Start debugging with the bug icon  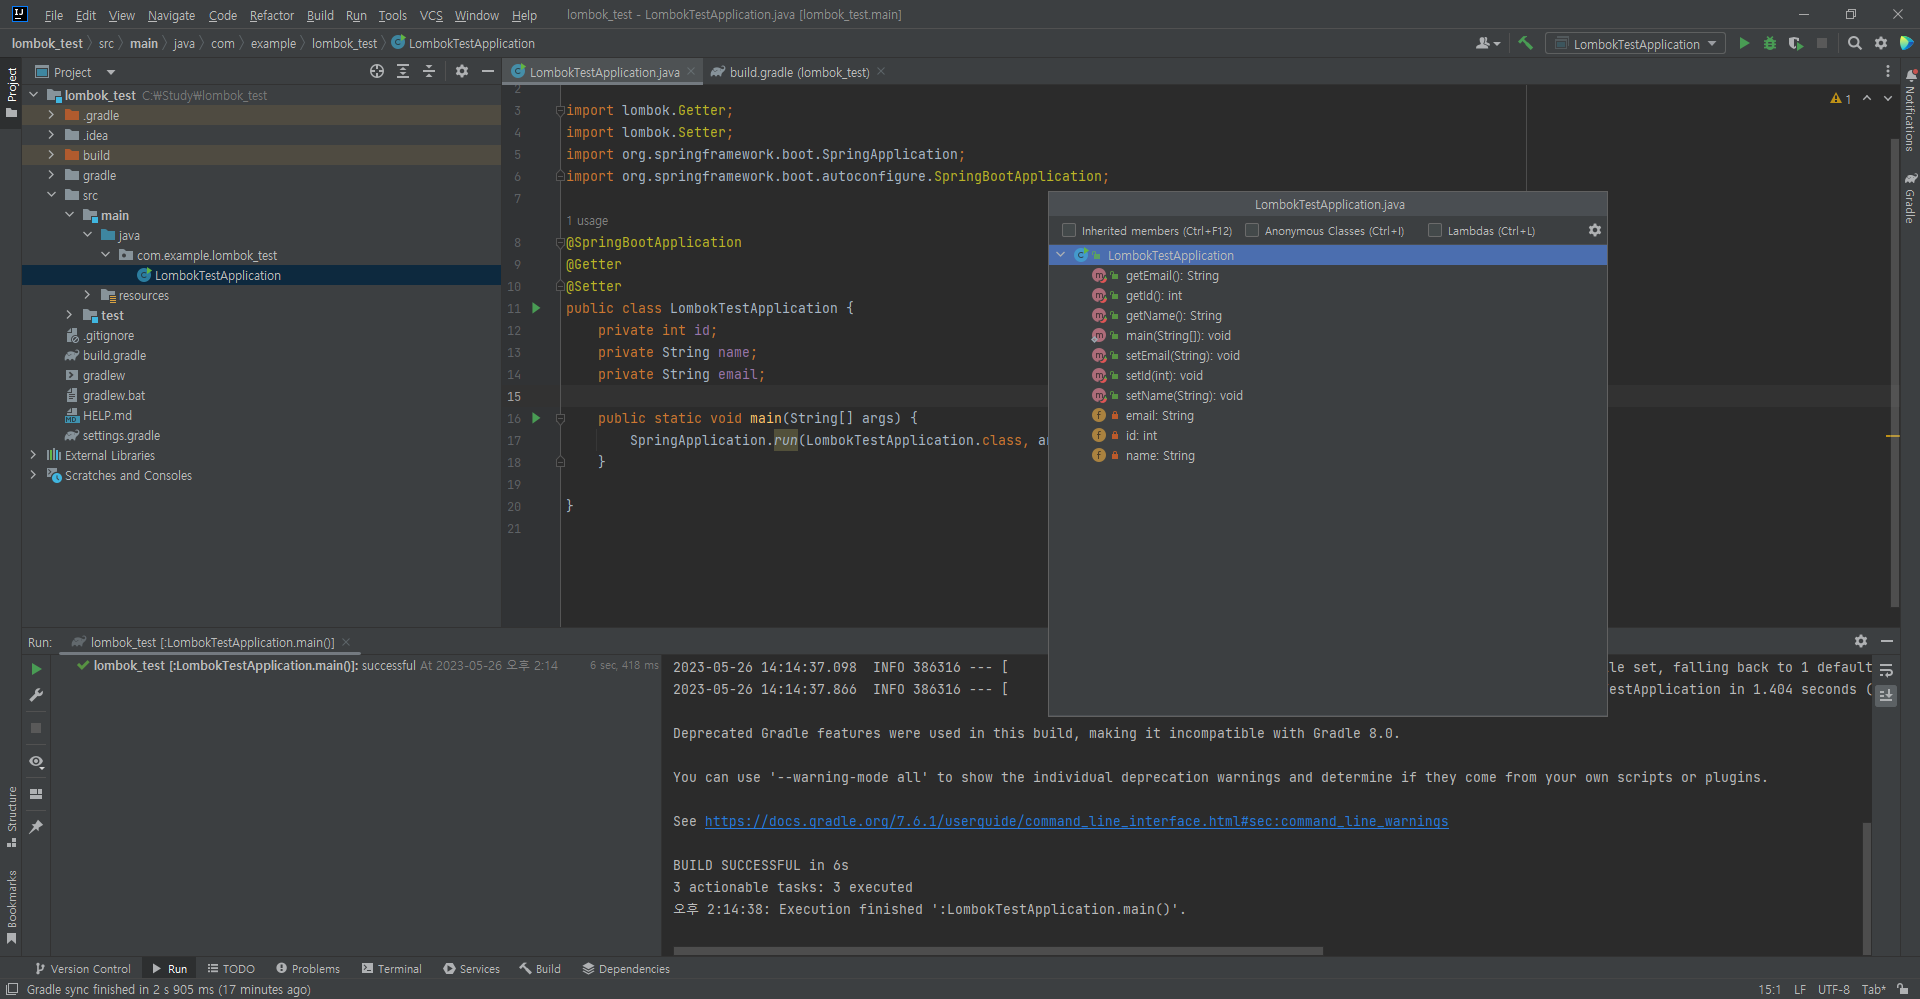pyautogui.click(x=1770, y=43)
